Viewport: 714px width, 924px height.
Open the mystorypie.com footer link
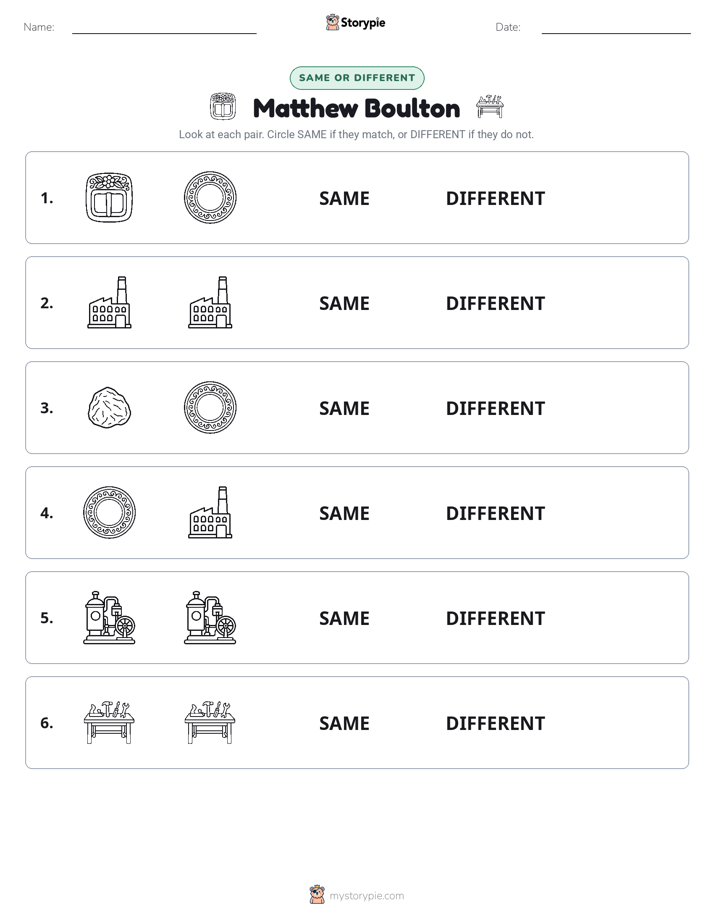[366, 896]
